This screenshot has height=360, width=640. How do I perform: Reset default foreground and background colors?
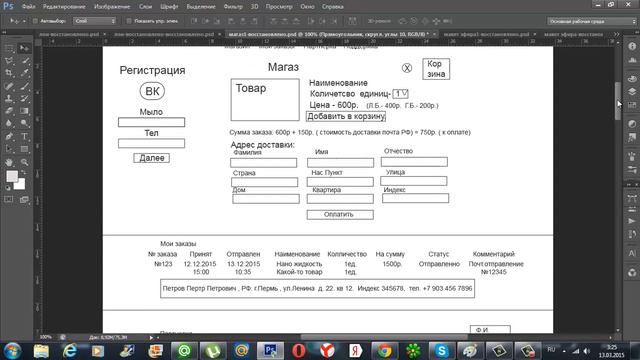click(x=8, y=188)
